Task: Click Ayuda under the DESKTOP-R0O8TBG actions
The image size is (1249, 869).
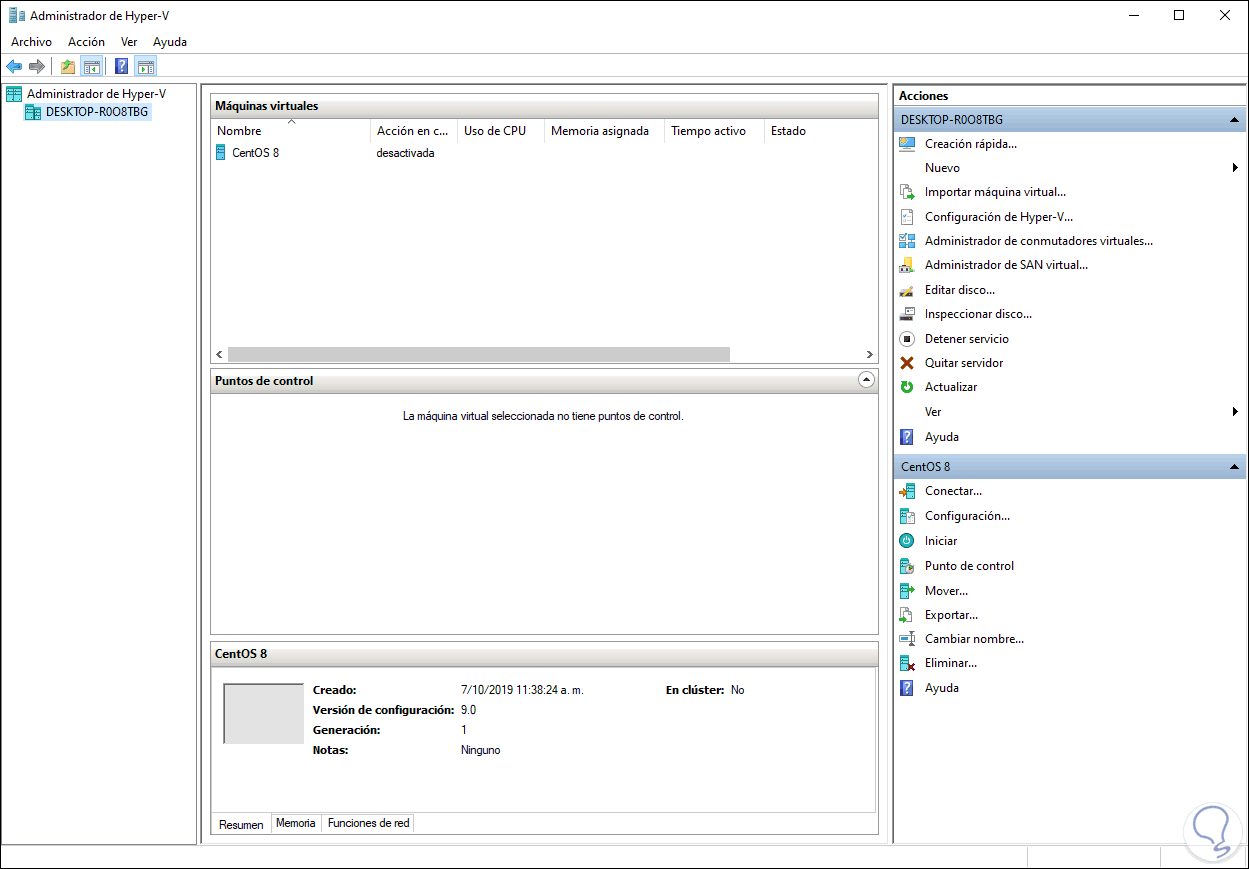Action: pyautogui.click(x=942, y=437)
